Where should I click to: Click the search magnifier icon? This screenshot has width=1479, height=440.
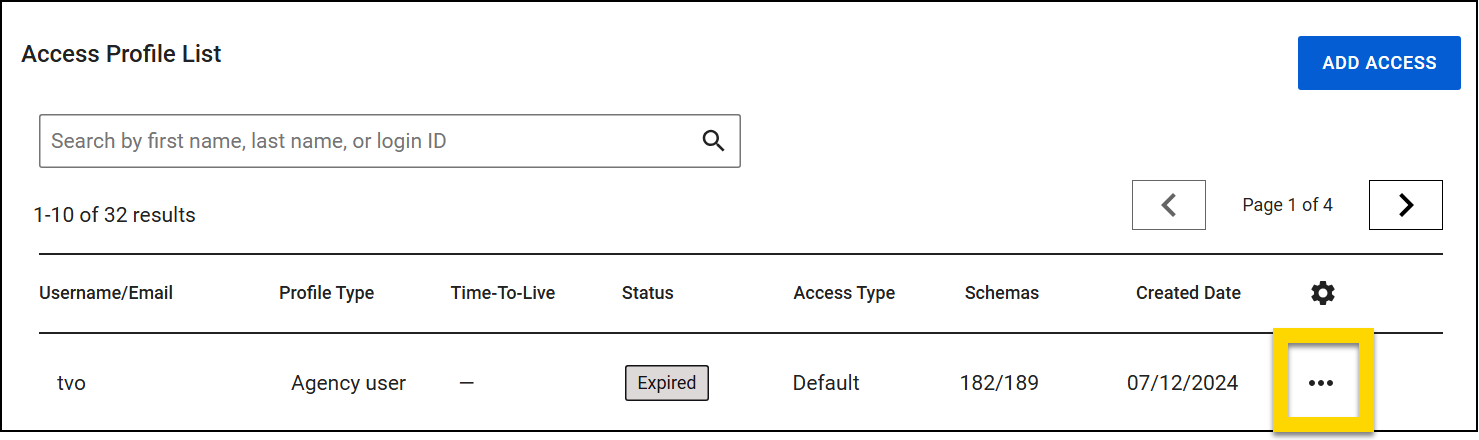point(713,141)
